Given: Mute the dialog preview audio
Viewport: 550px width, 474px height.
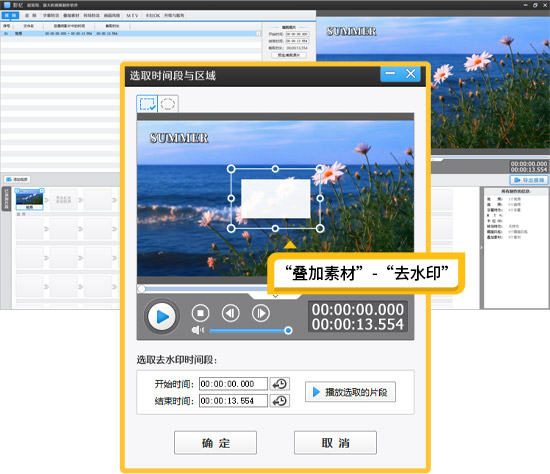Looking at the screenshot, I should 198,330.
